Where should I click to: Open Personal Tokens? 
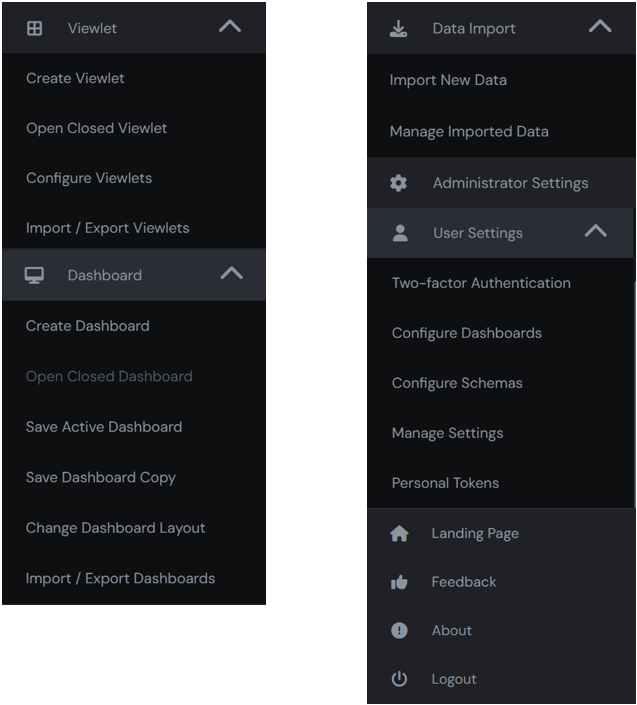coord(445,483)
